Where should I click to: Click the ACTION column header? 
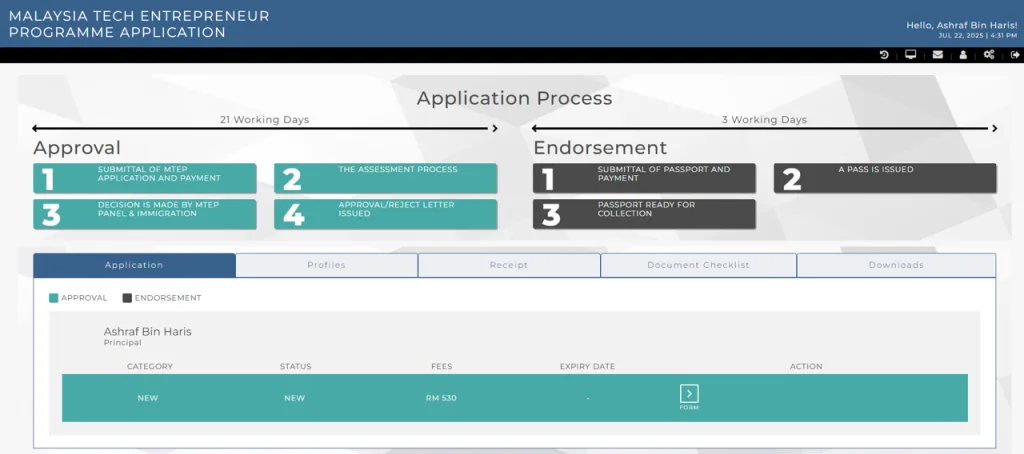806,366
